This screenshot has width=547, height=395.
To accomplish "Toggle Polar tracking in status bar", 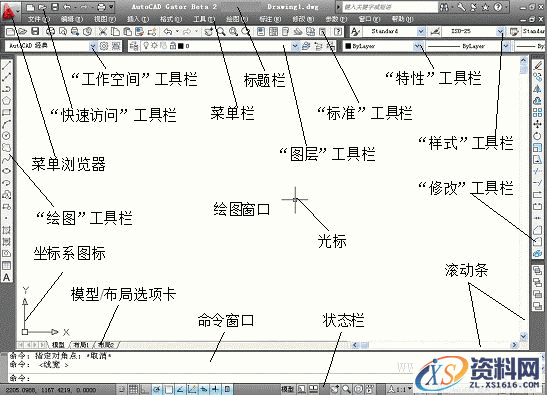I will click(157, 389).
